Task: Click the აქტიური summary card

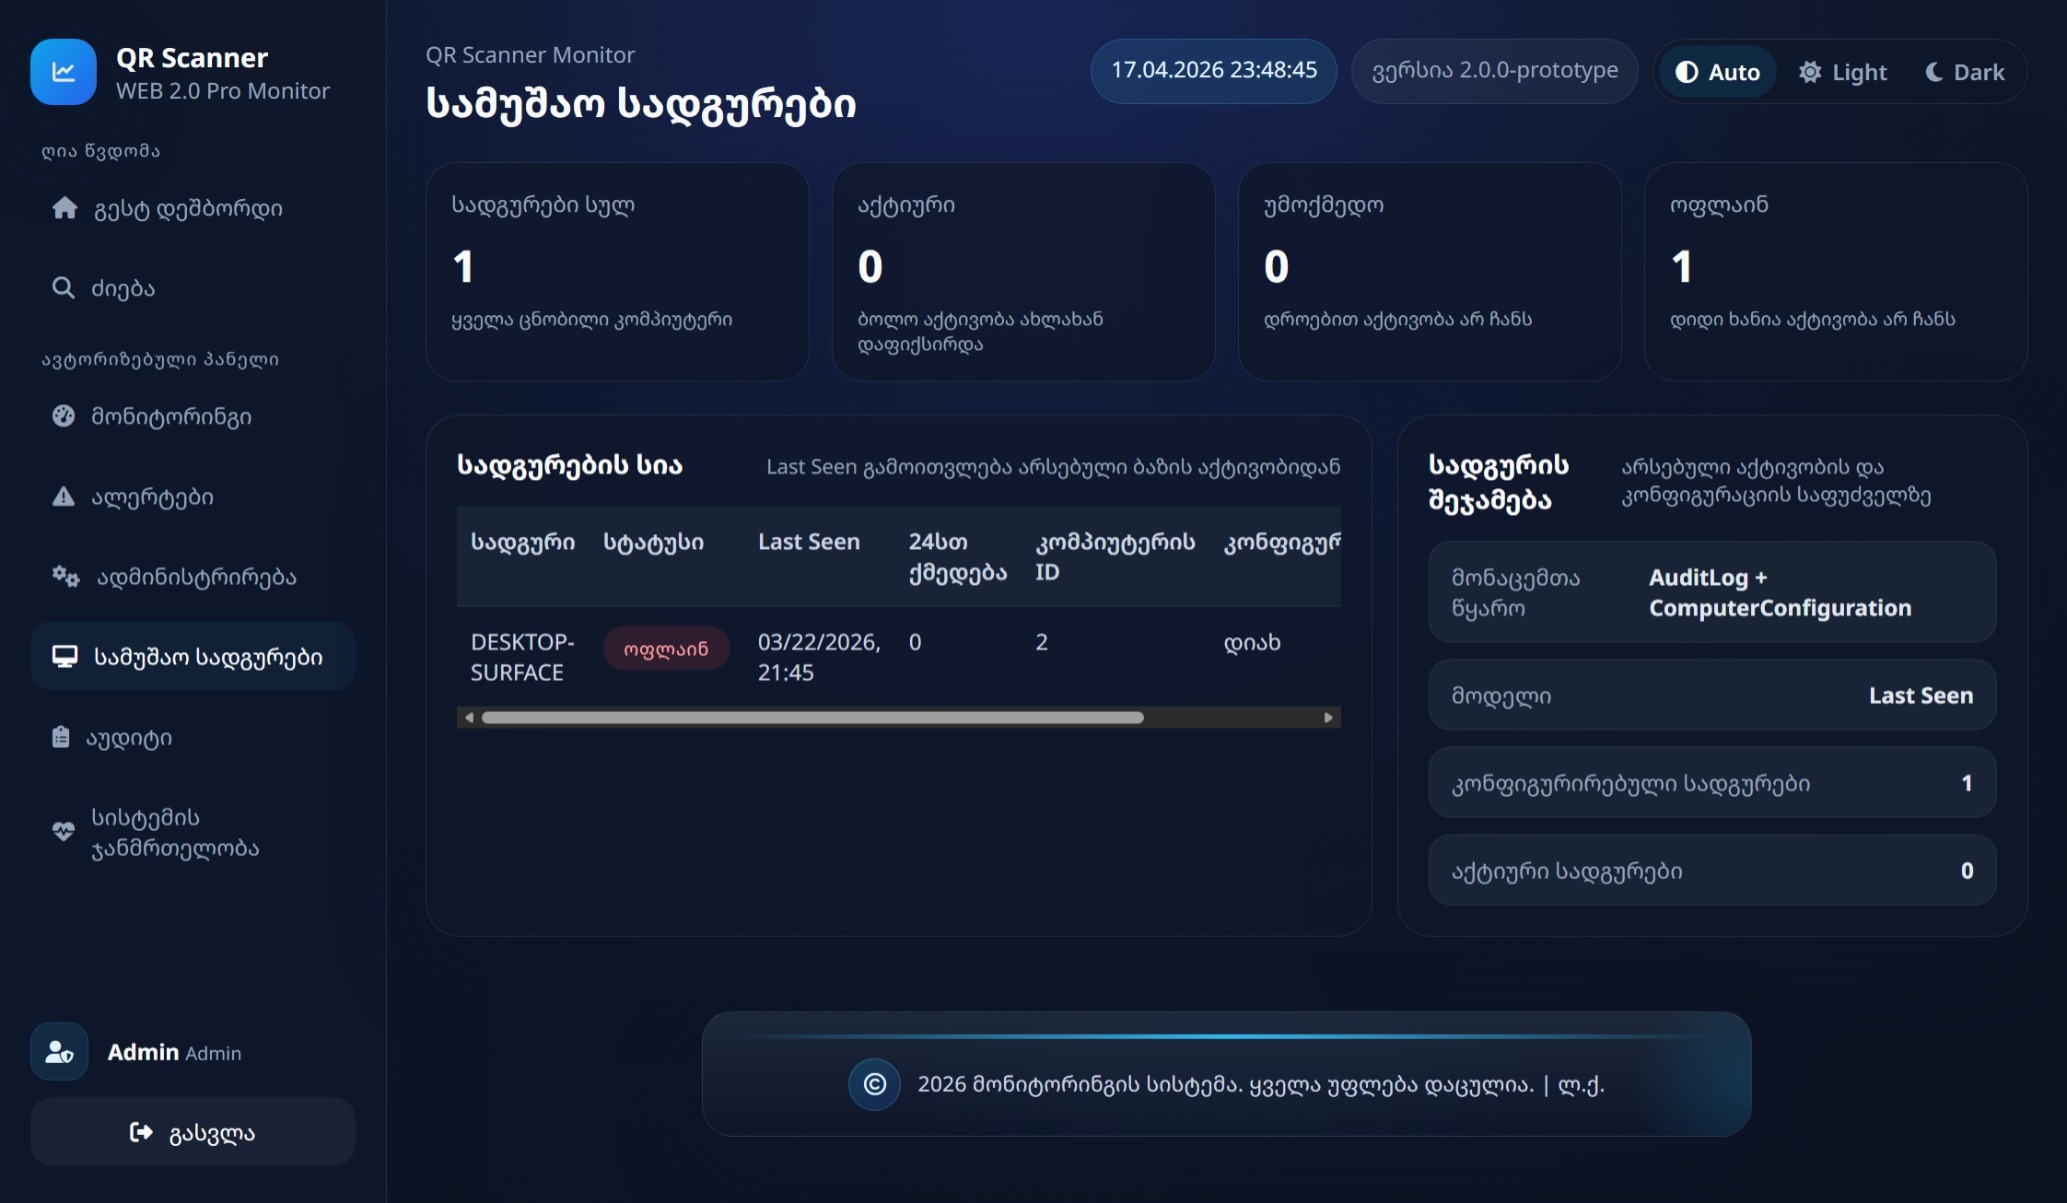Action: tap(1023, 272)
